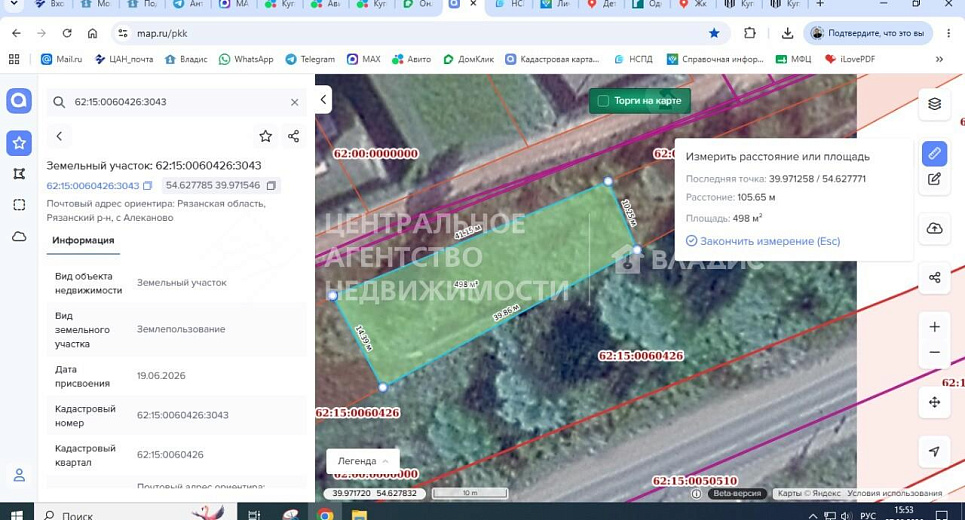The image size is (965, 520).
Task: Open the 62:15:0060426:3043 cadastral link
Action: coord(93,186)
